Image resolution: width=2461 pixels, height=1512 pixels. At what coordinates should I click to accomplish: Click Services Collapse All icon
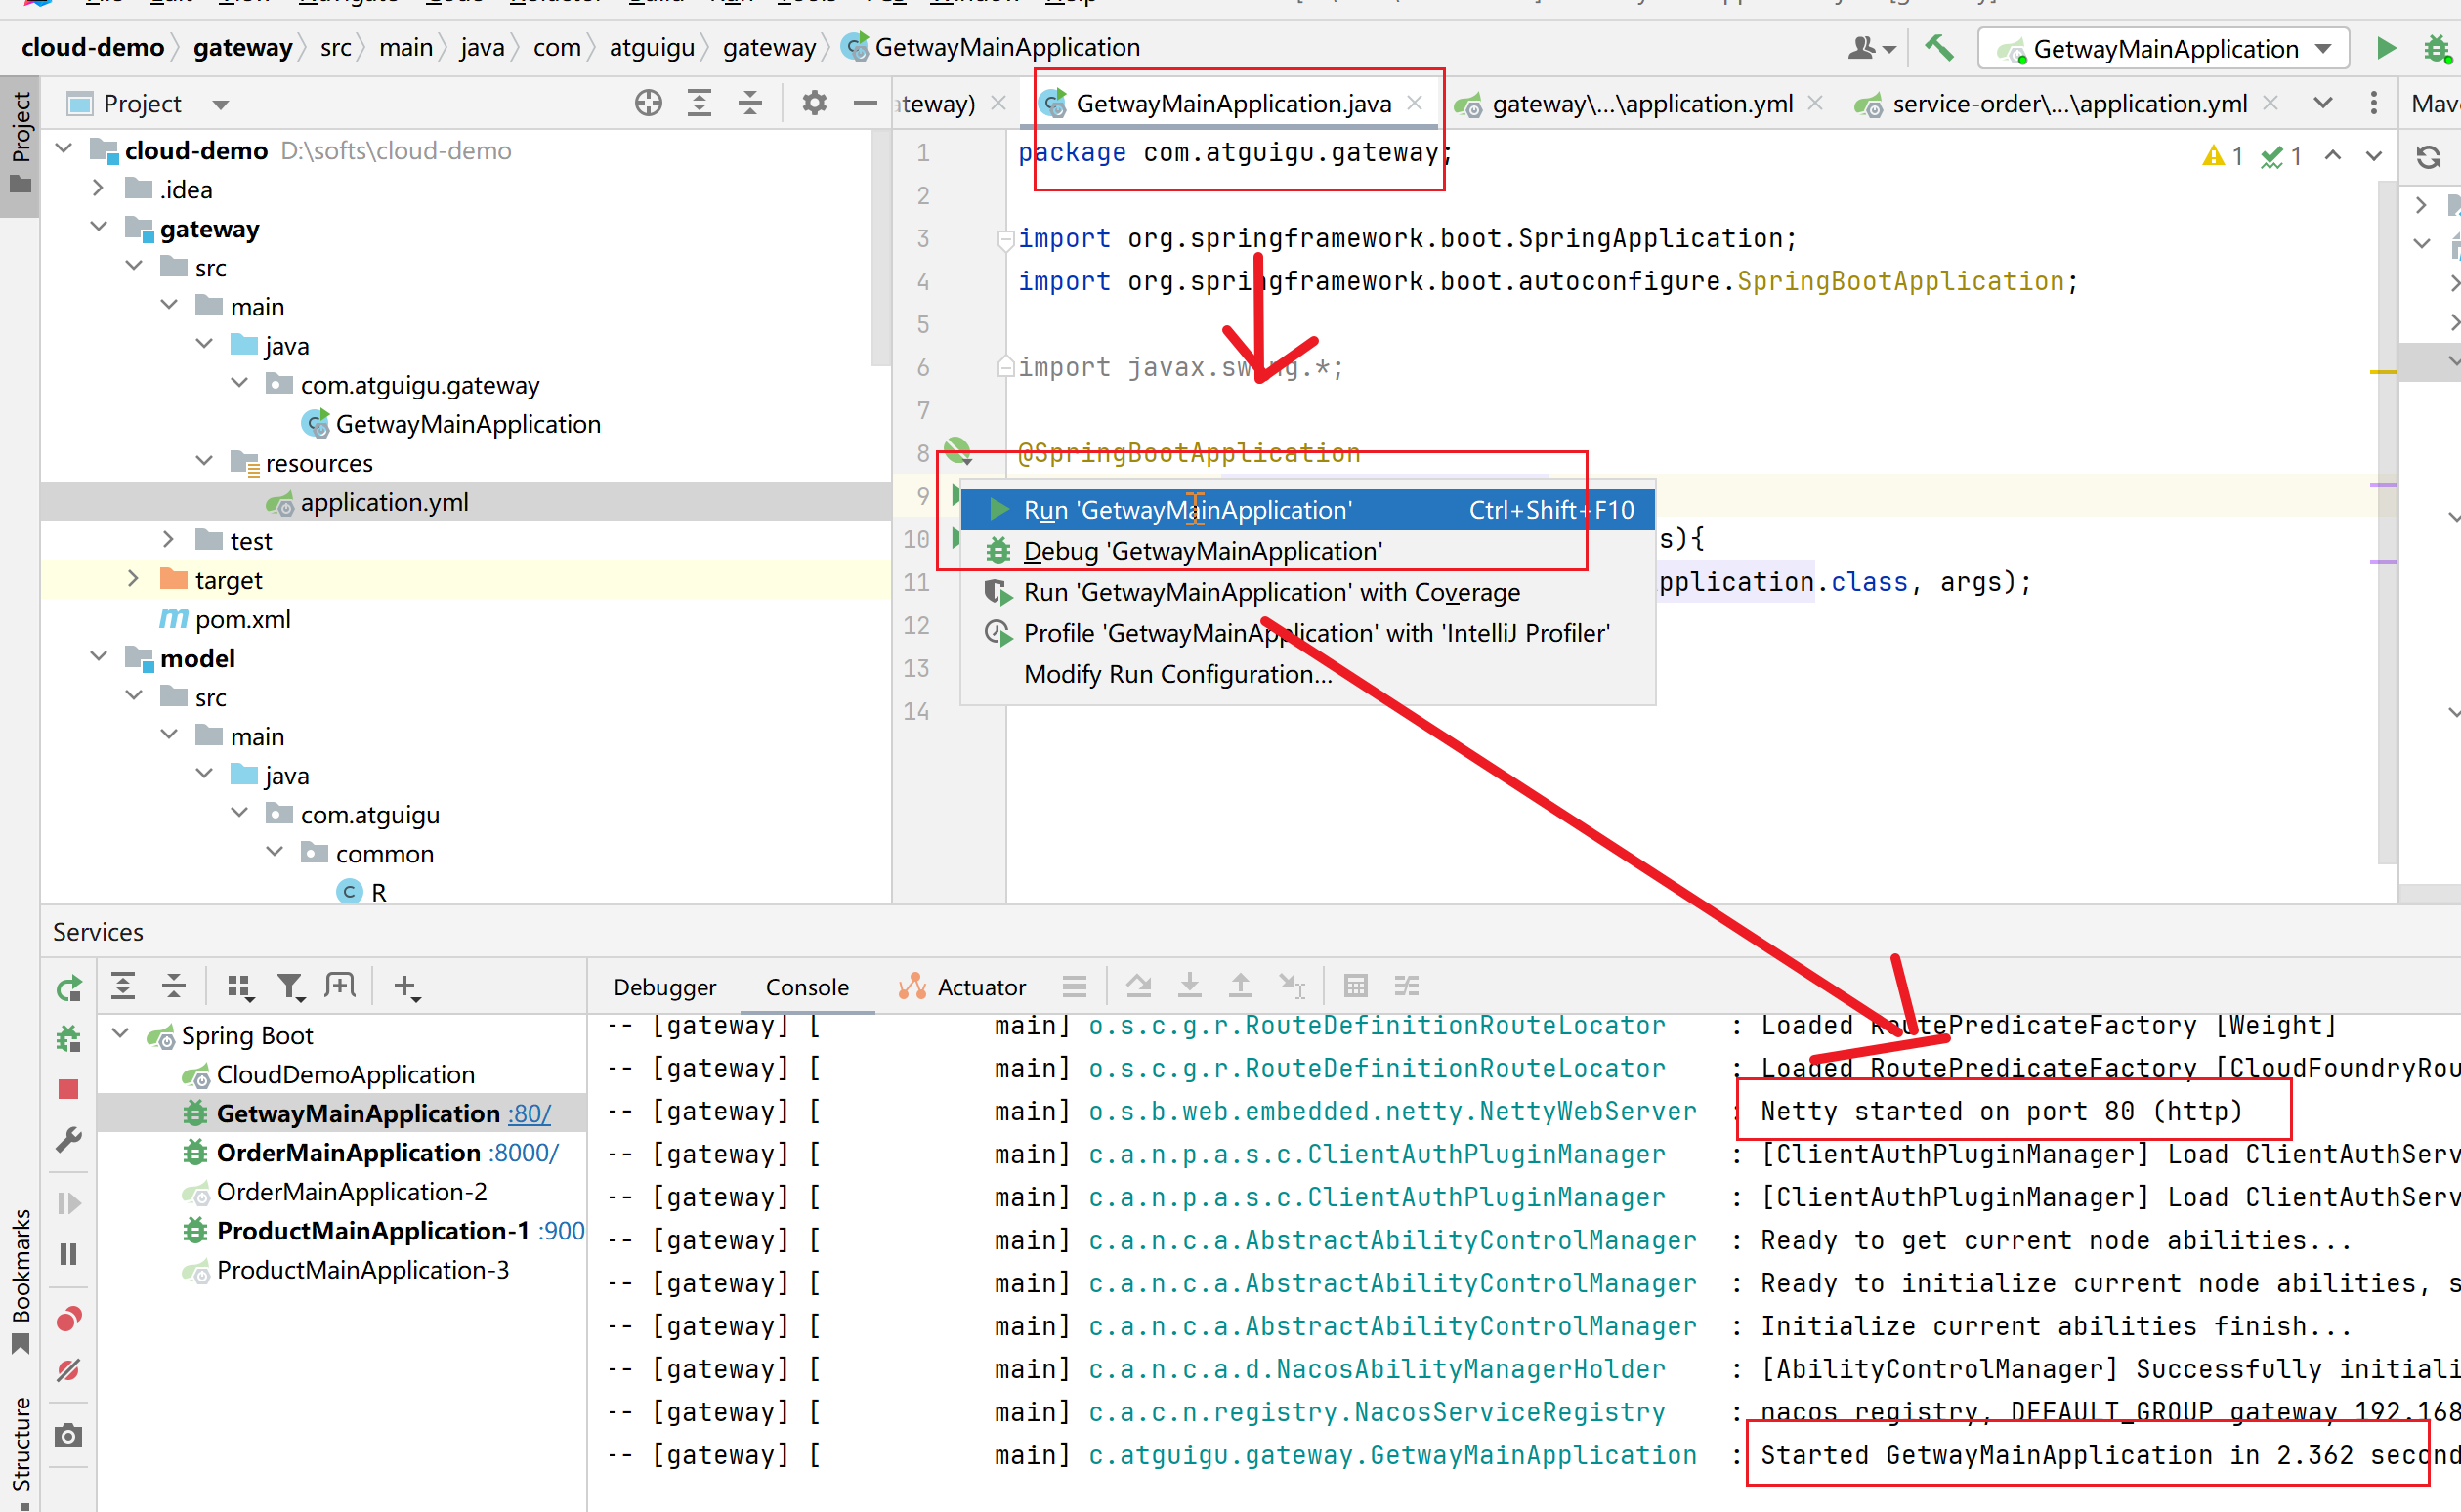pyautogui.click(x=174, y=986)
